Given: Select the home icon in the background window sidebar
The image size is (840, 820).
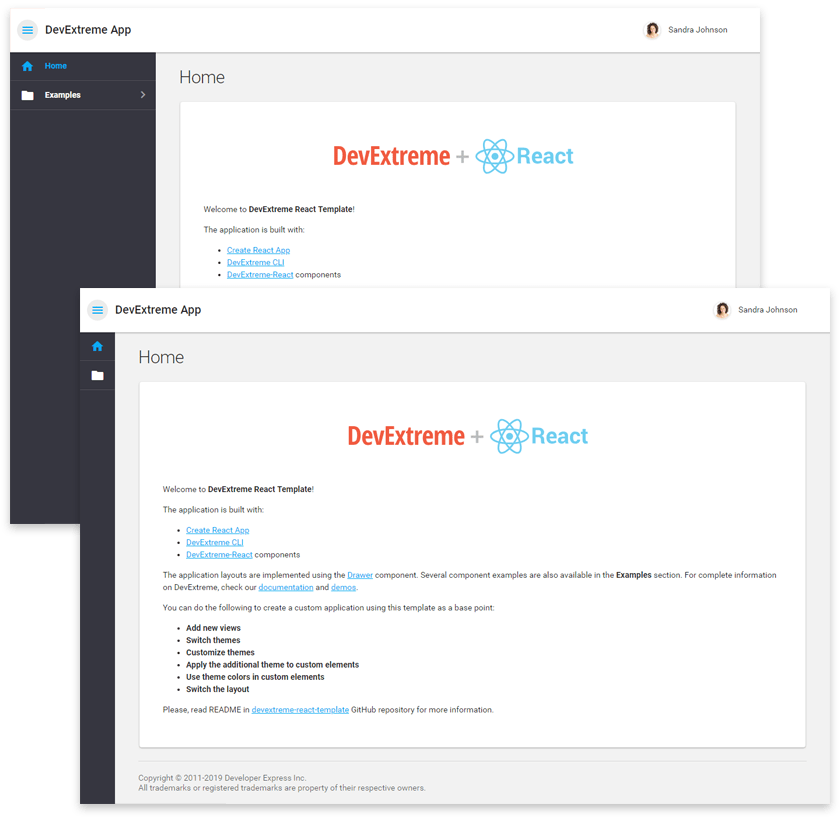Looking at the screenshot, I should [27, 65].
